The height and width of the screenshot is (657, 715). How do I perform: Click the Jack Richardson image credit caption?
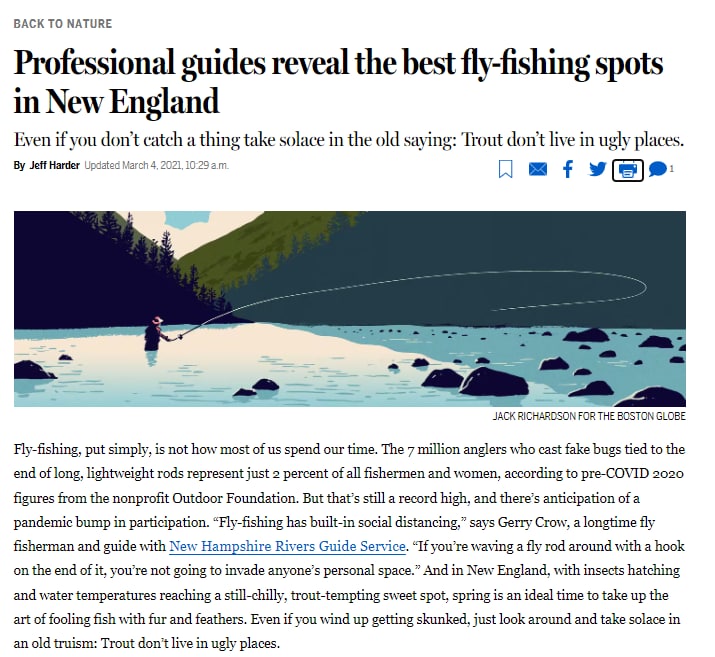click(589, 416)
